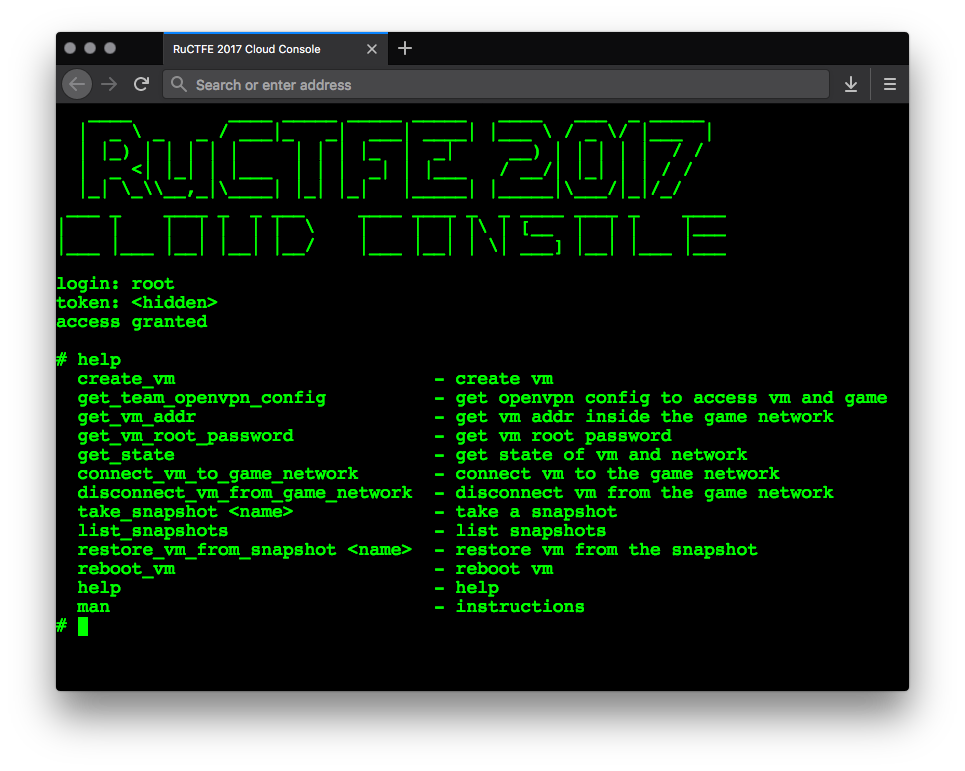Click 'get openvpn config to access vm and game' description

tap(671, 398)
